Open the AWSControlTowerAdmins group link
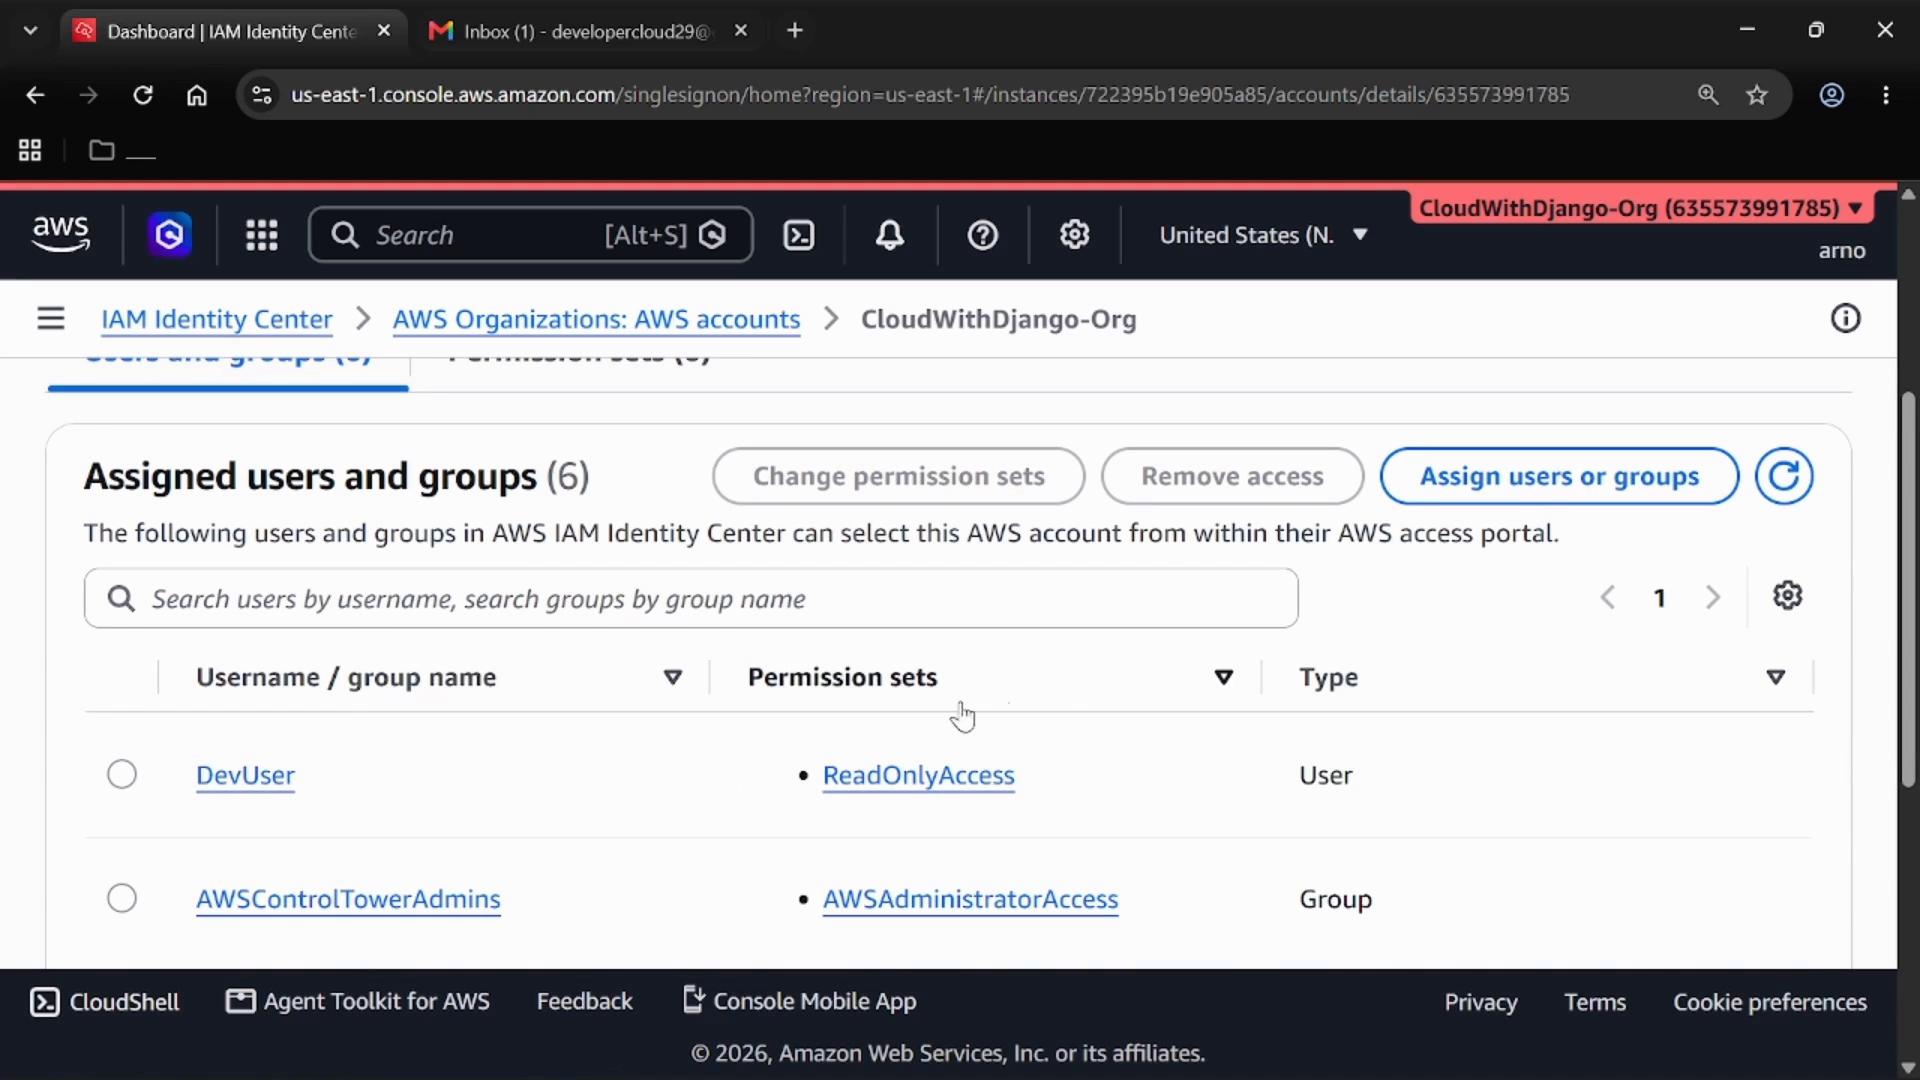1920x1080 pixels. pos(348,900)
